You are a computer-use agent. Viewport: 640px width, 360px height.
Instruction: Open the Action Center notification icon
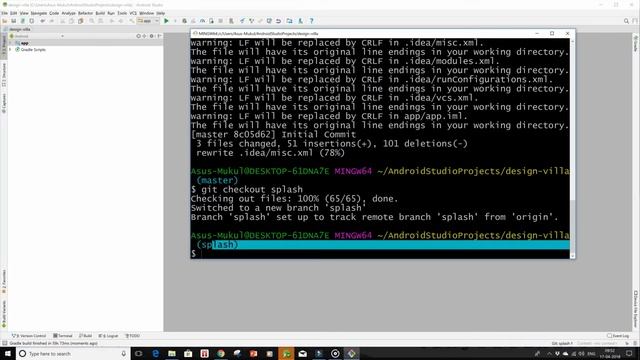click(629, 353)
